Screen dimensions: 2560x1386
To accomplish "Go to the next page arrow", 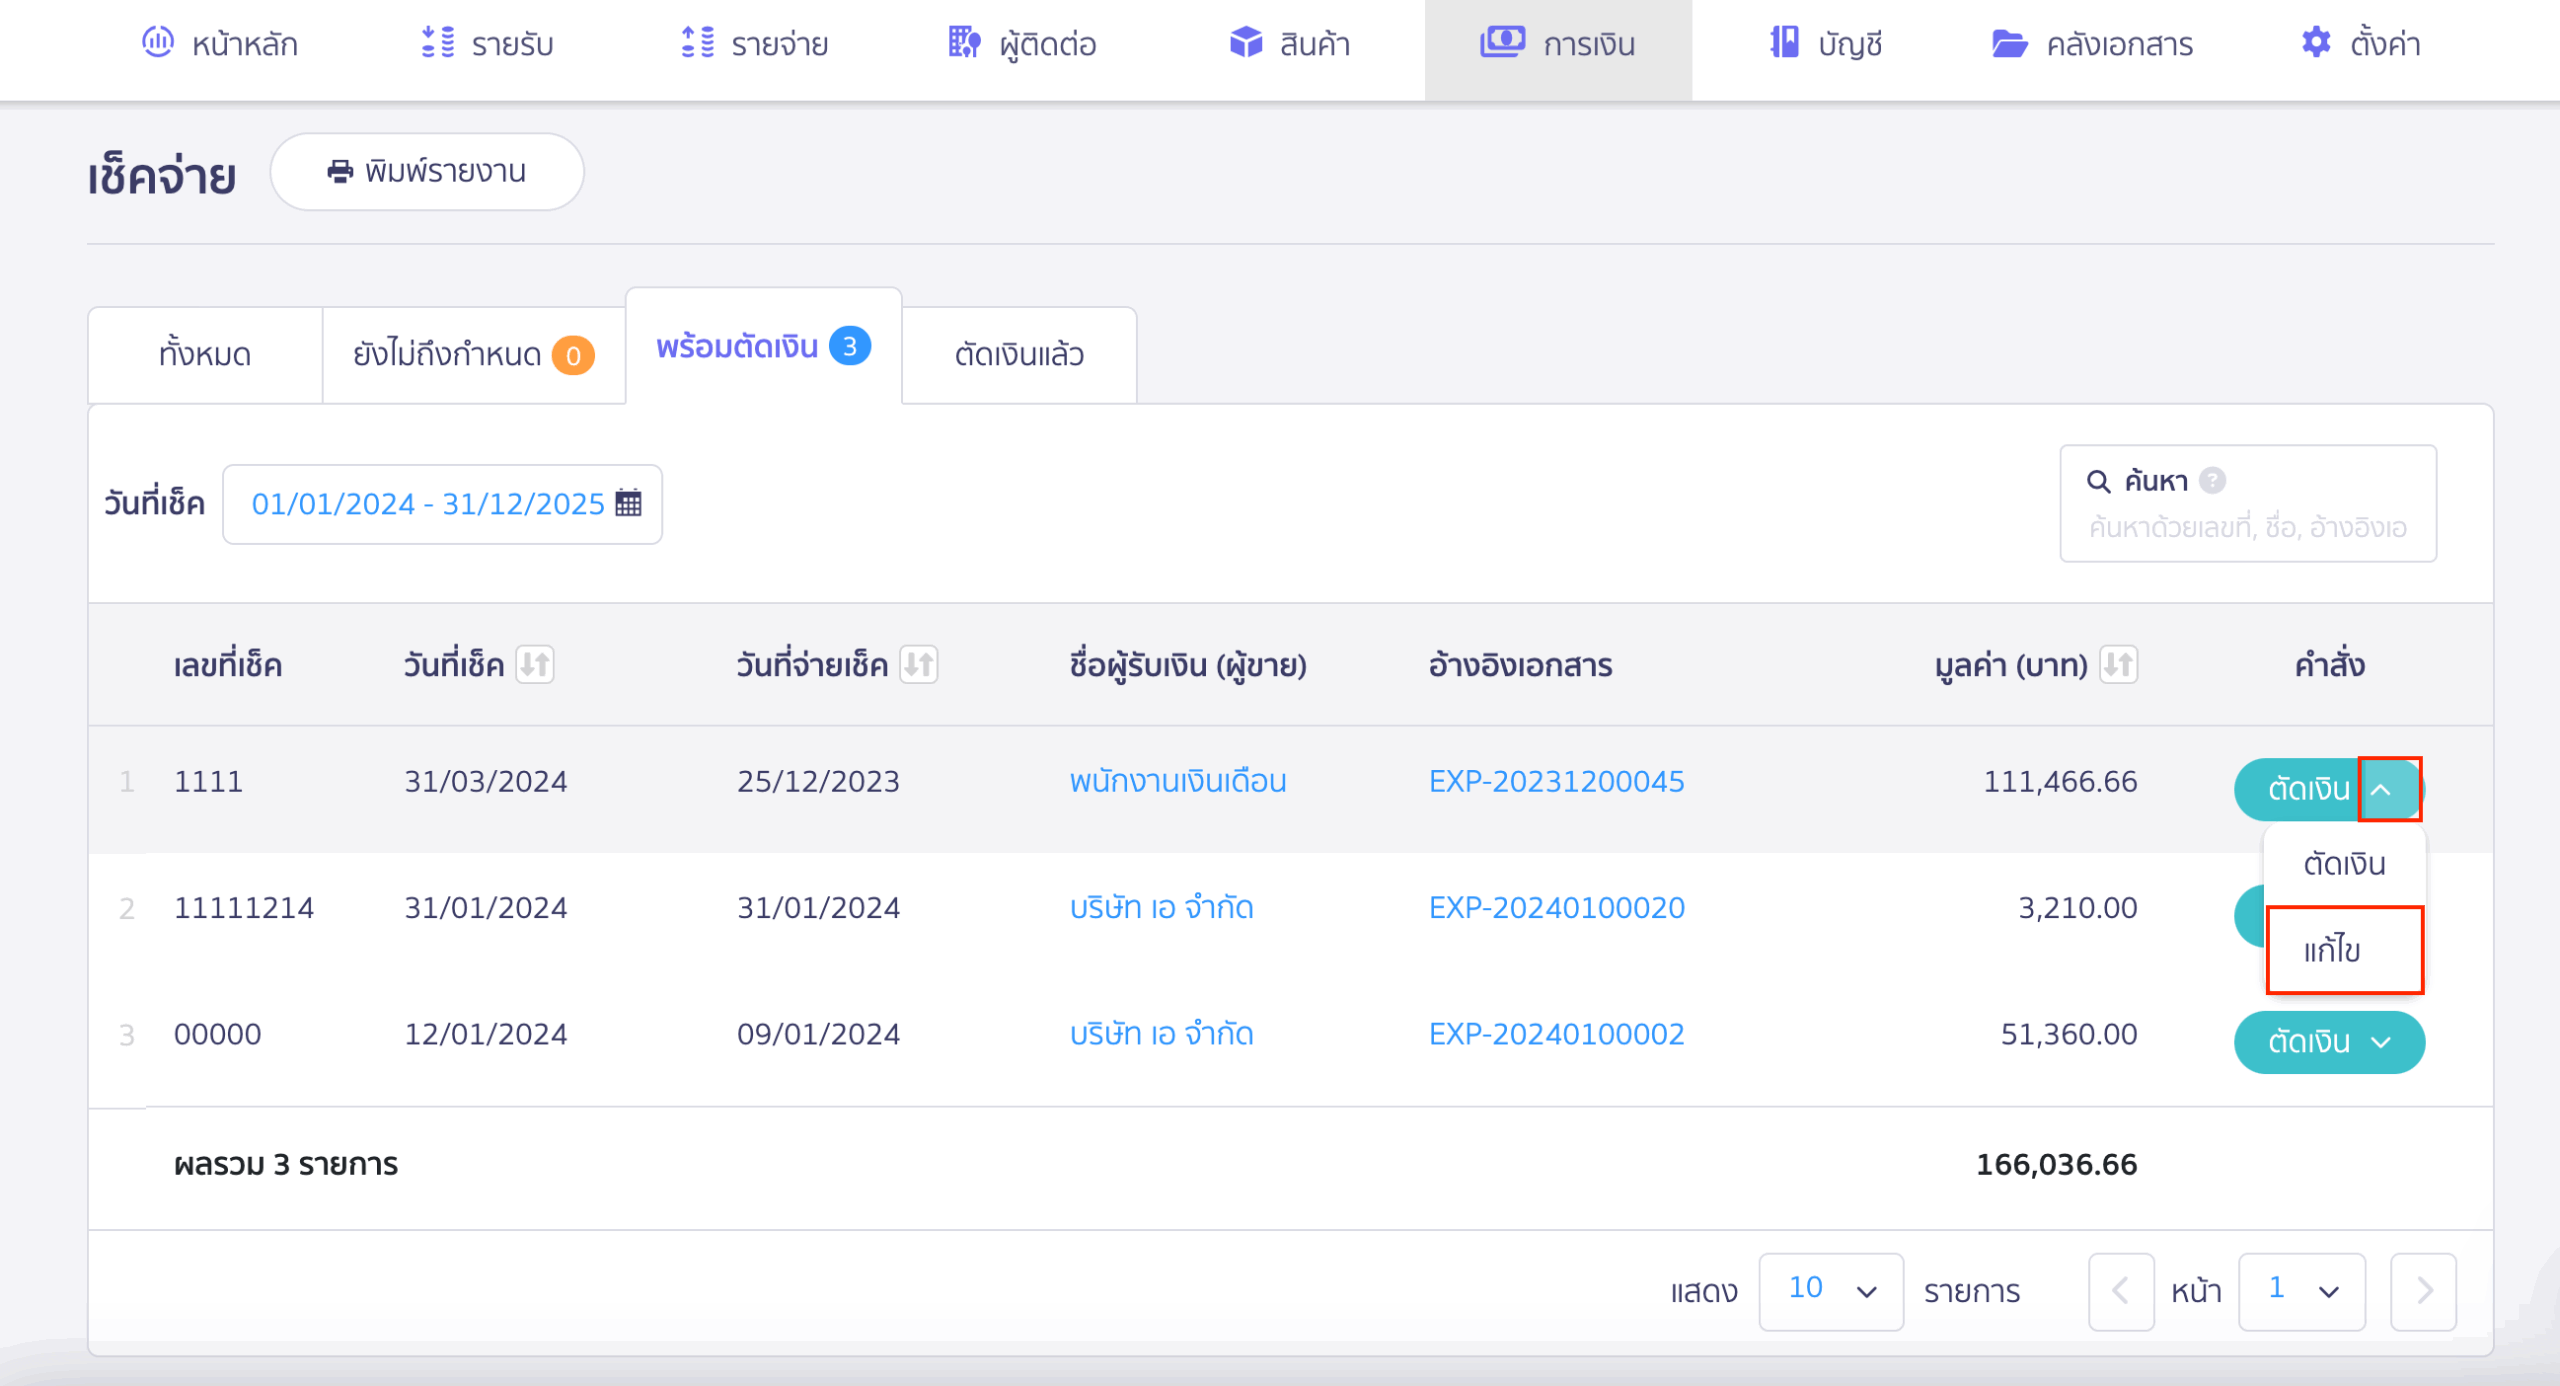I will pyautogui.click(x=2423, y=1291).
